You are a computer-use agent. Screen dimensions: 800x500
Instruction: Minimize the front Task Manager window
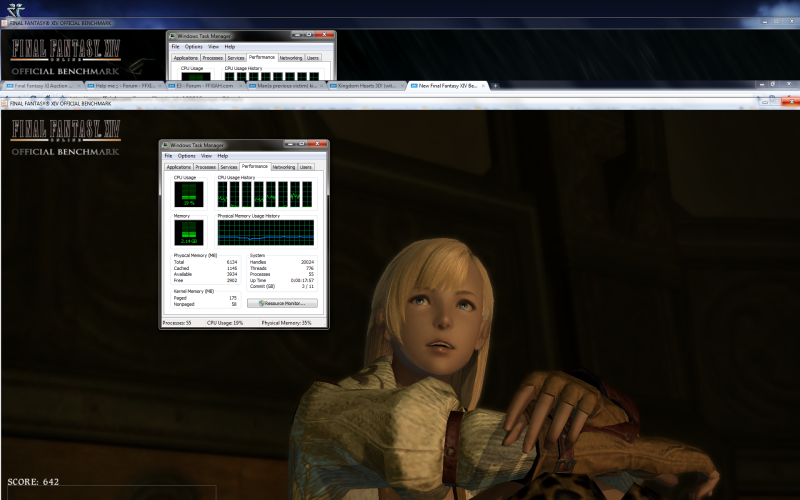pos(291,144)
